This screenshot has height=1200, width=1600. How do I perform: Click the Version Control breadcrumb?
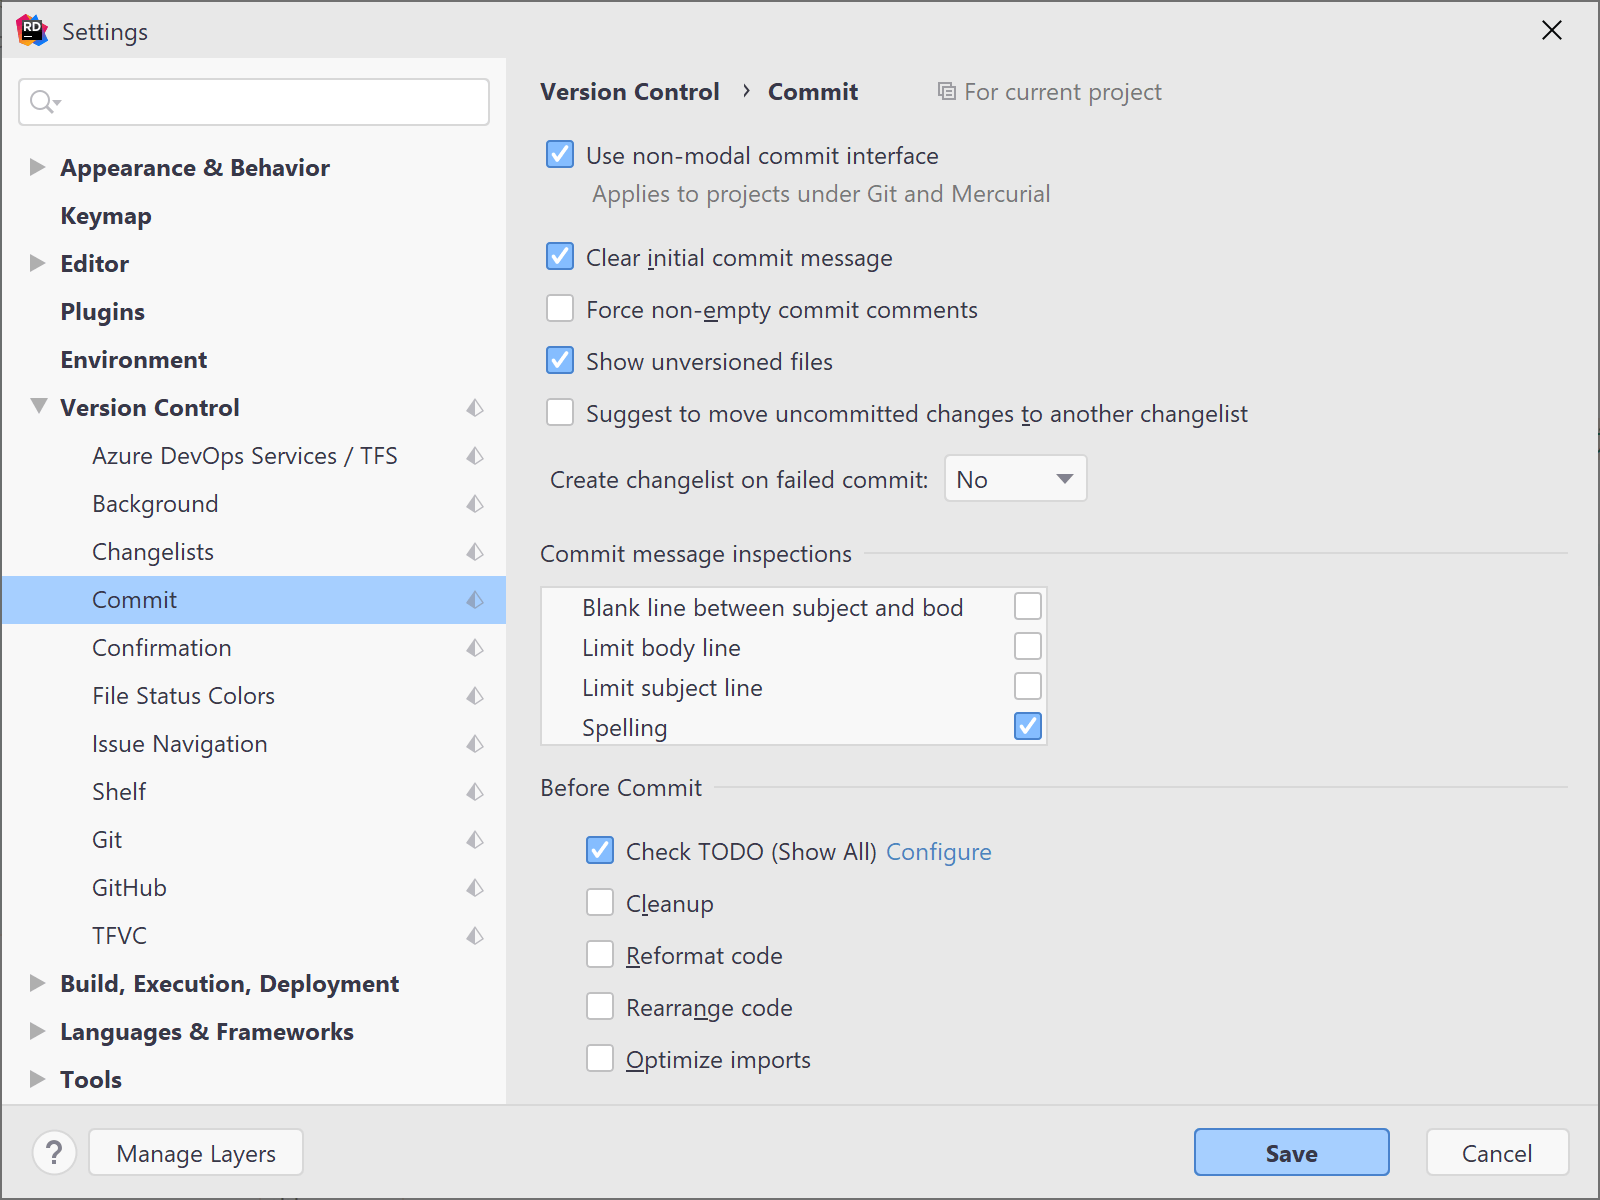[x=630, y=92]
